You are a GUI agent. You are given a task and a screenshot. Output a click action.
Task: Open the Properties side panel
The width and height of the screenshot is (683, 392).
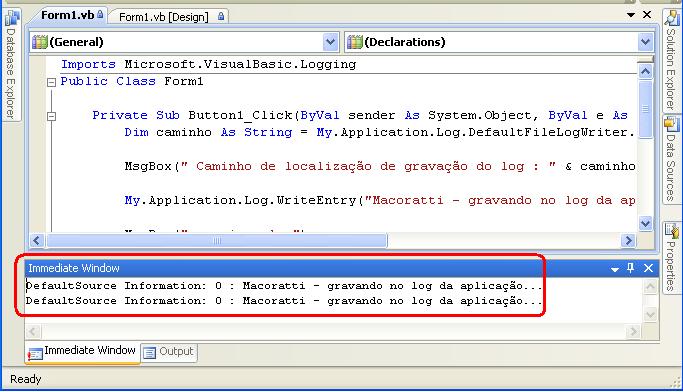click(x=672, y=258)
